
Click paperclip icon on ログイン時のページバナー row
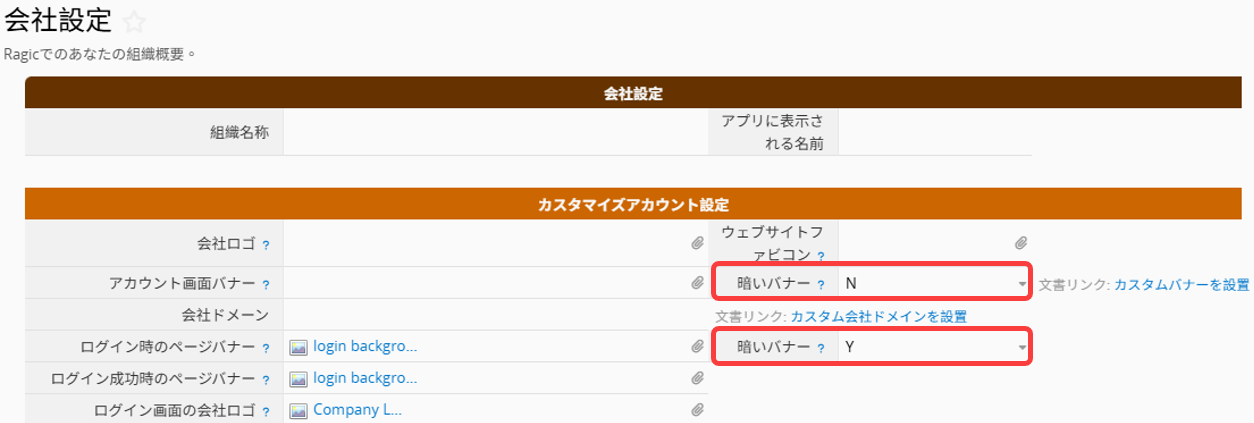point(698,347)
